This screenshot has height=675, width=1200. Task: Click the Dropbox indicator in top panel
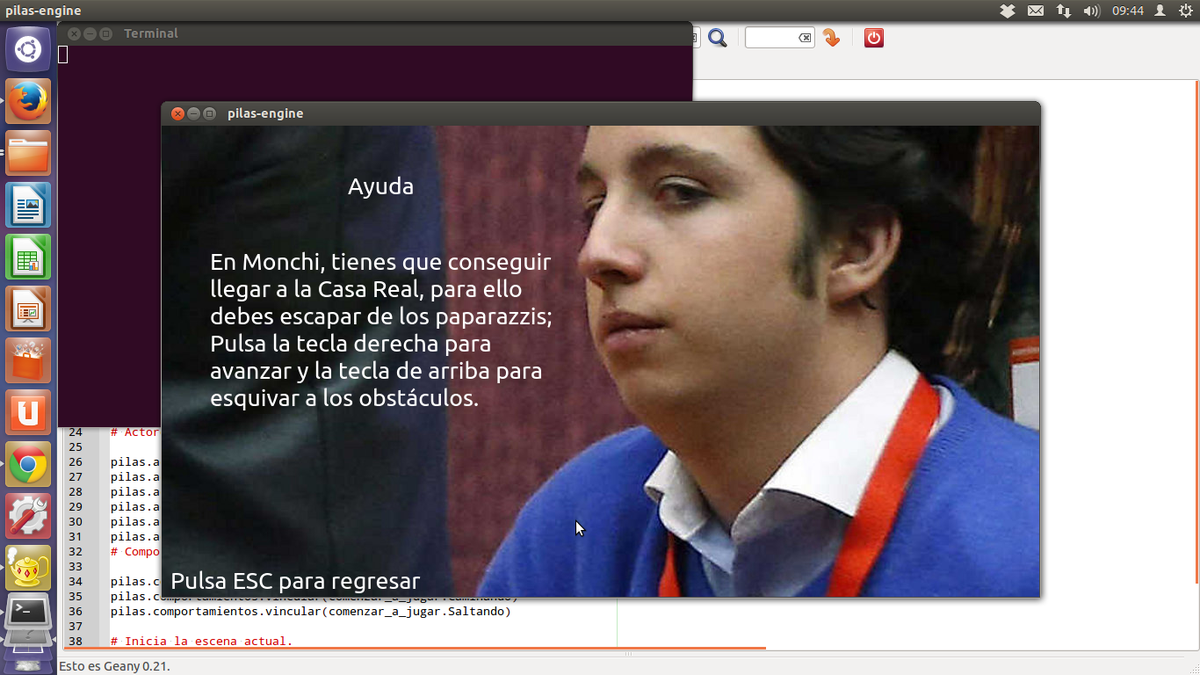pyautogui.click(x=1008, y=11)
